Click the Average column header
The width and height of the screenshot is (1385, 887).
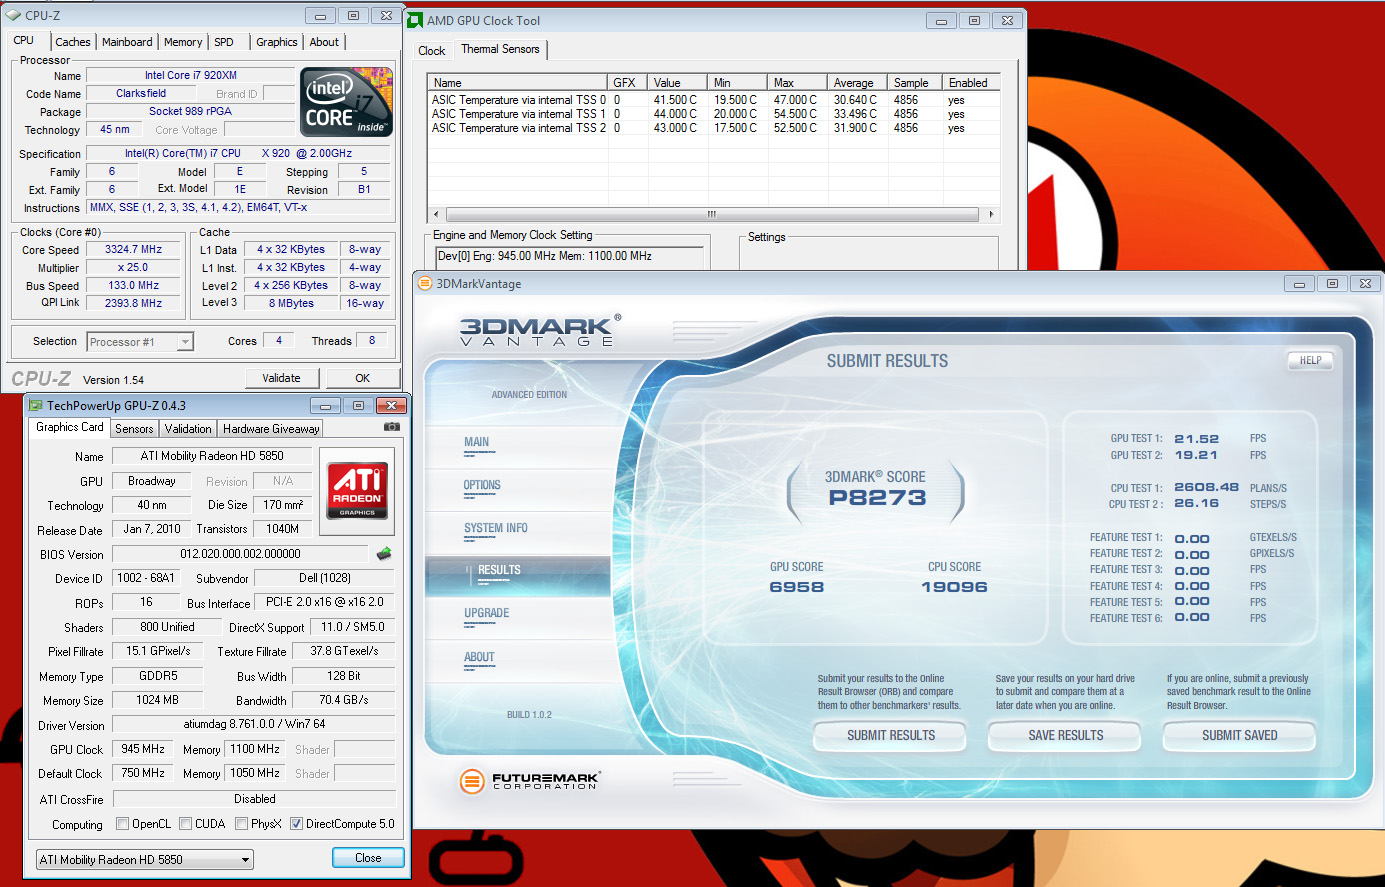pyautogui.click(x=857, y=83)
